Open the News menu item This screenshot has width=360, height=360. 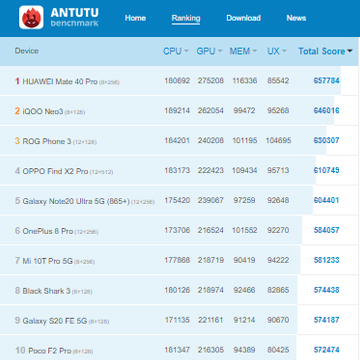tap(296, 18)
